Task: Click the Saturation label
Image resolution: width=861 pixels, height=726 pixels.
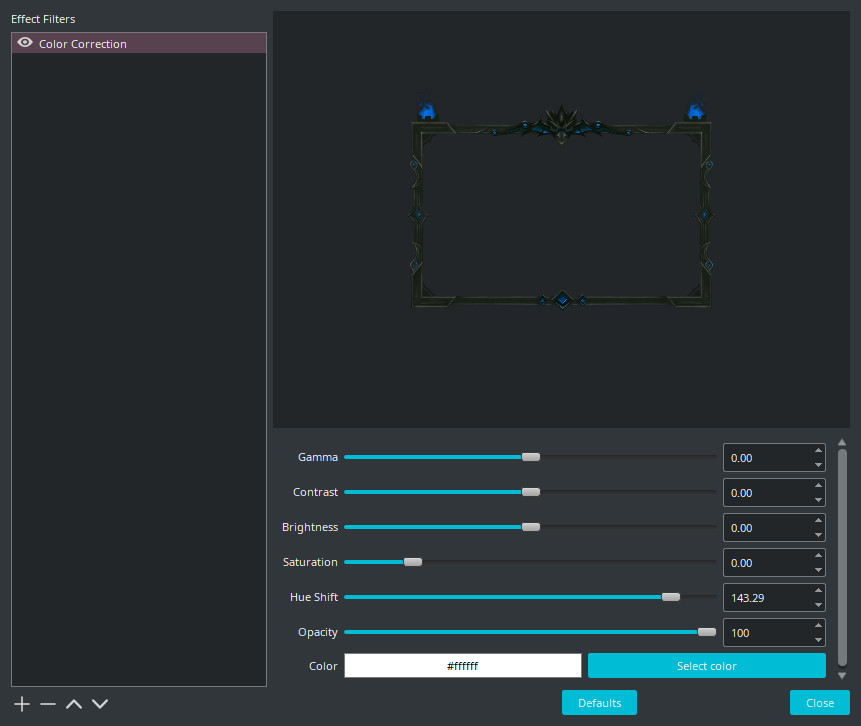Action: (x=310, y=562)
